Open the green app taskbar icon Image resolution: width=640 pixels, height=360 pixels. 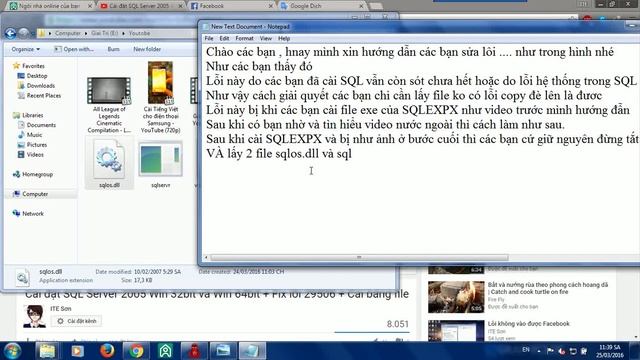[x=165, y=351]
